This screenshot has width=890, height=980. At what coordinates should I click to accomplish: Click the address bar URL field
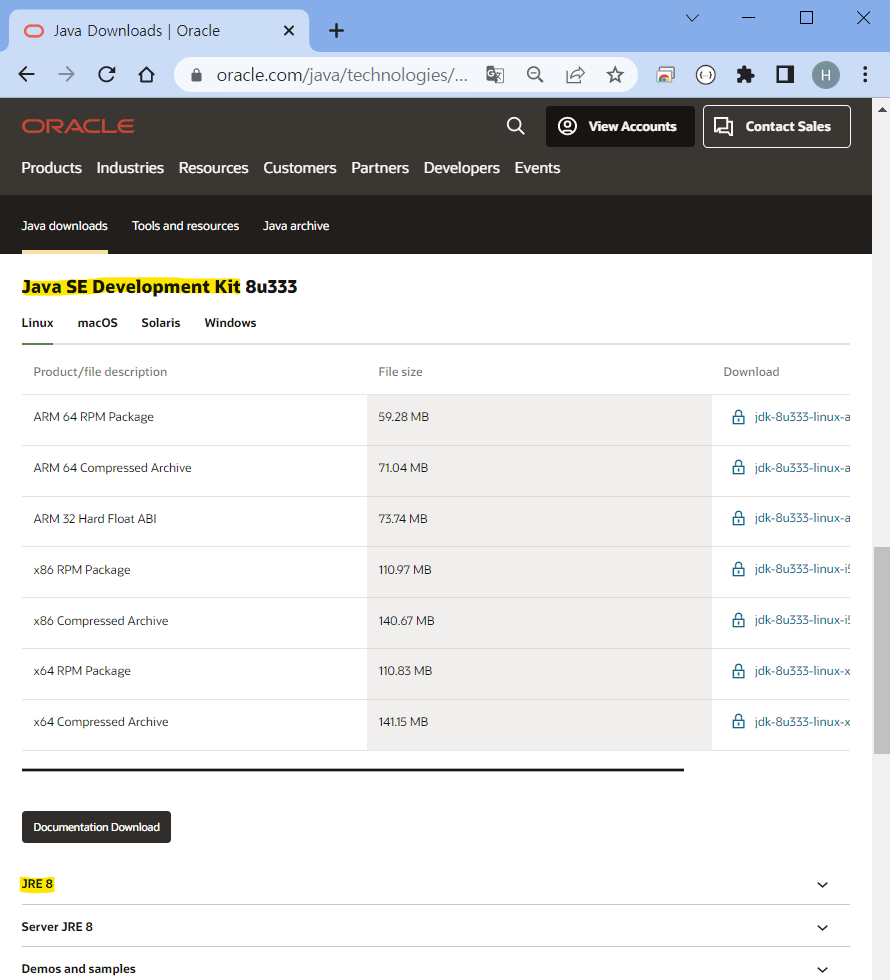click(341, 75)
